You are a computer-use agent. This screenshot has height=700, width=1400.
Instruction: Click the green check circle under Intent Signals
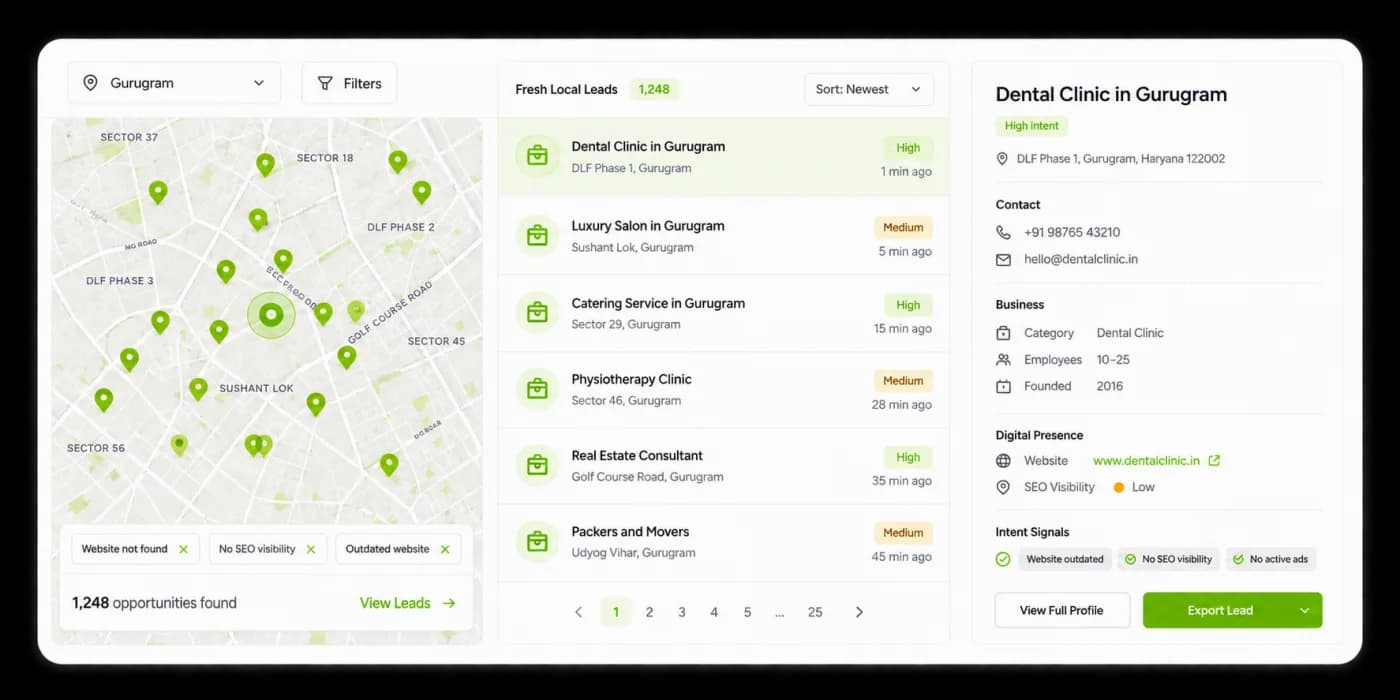pos(1003,559)
